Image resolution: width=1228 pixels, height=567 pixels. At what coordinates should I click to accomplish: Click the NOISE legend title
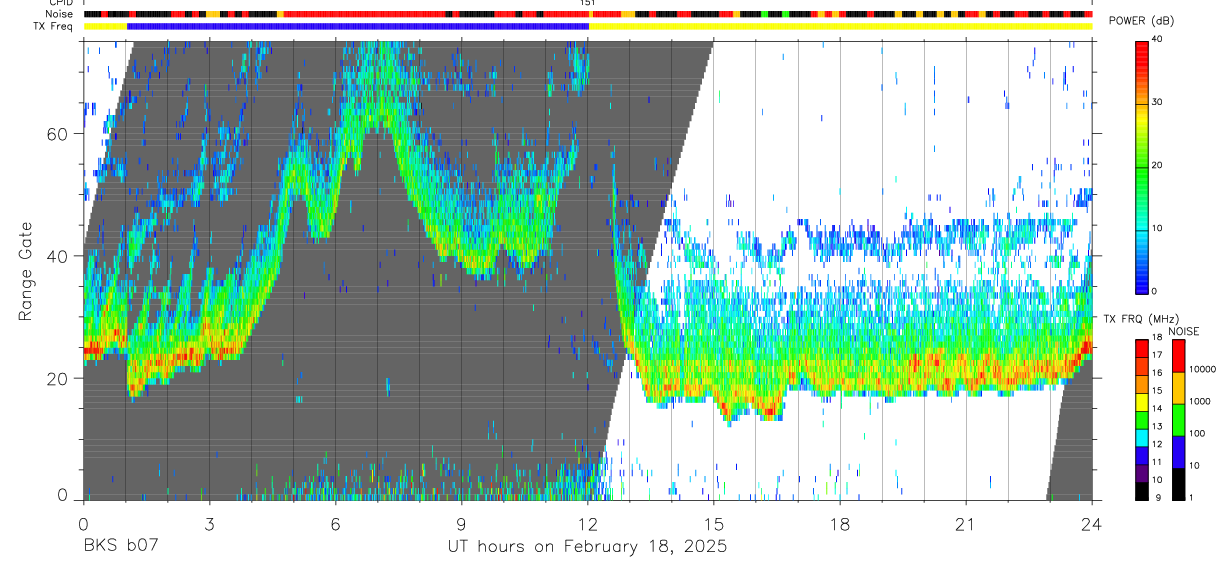(1184, 331)
